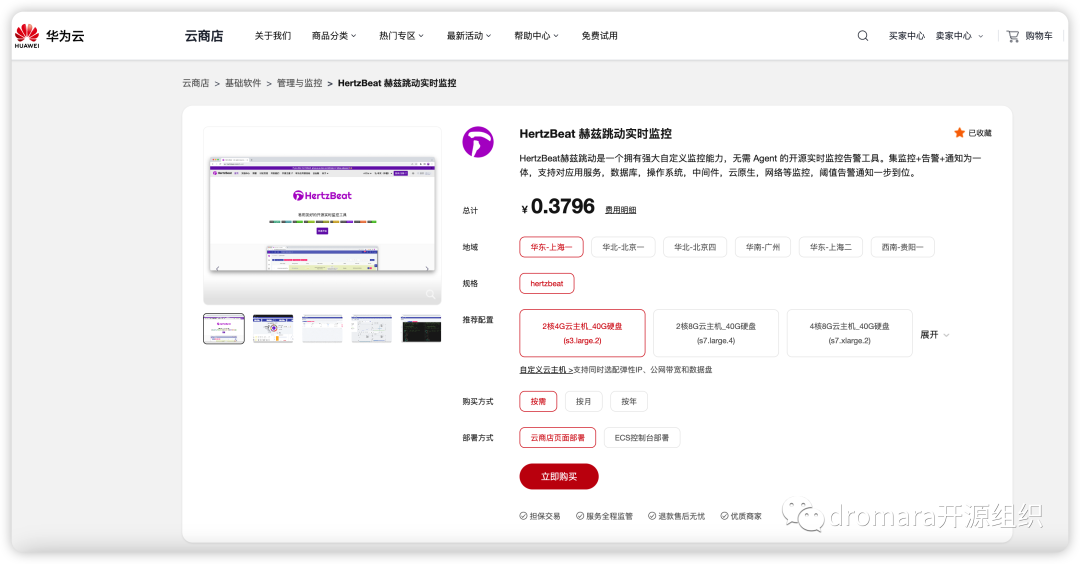This screenshot has height=564, width=1080.
Task: Expand more configurations with 展开
Action: (935, 335)
